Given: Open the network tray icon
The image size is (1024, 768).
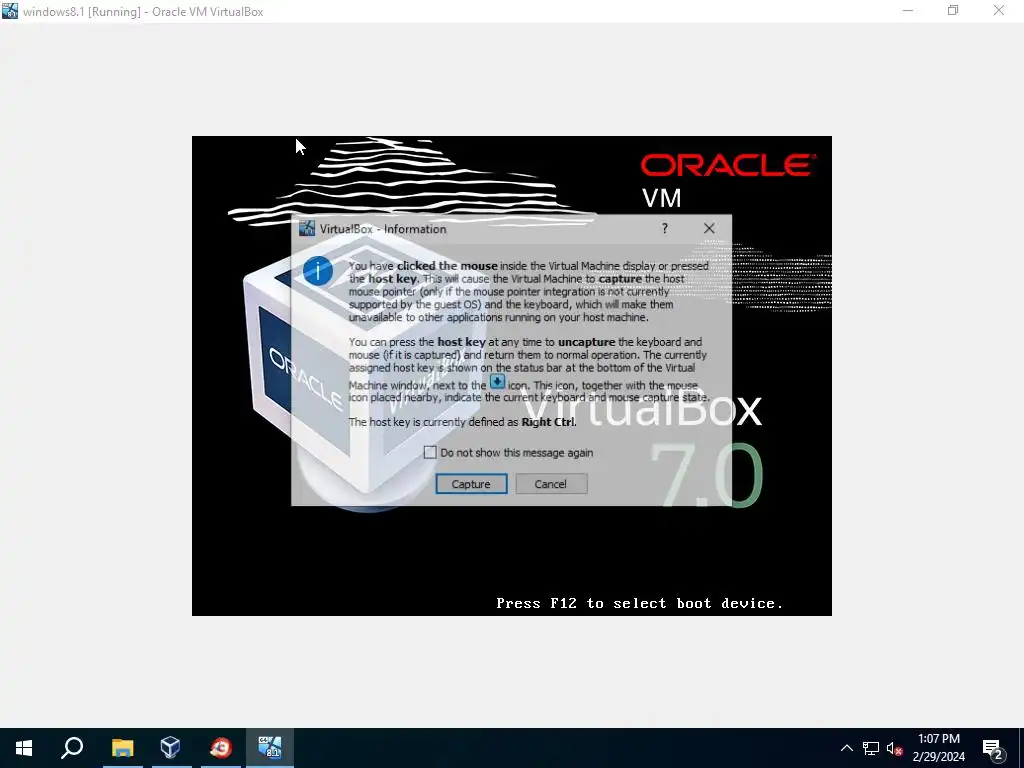Looking at the screenshot, I should [871, 748].
